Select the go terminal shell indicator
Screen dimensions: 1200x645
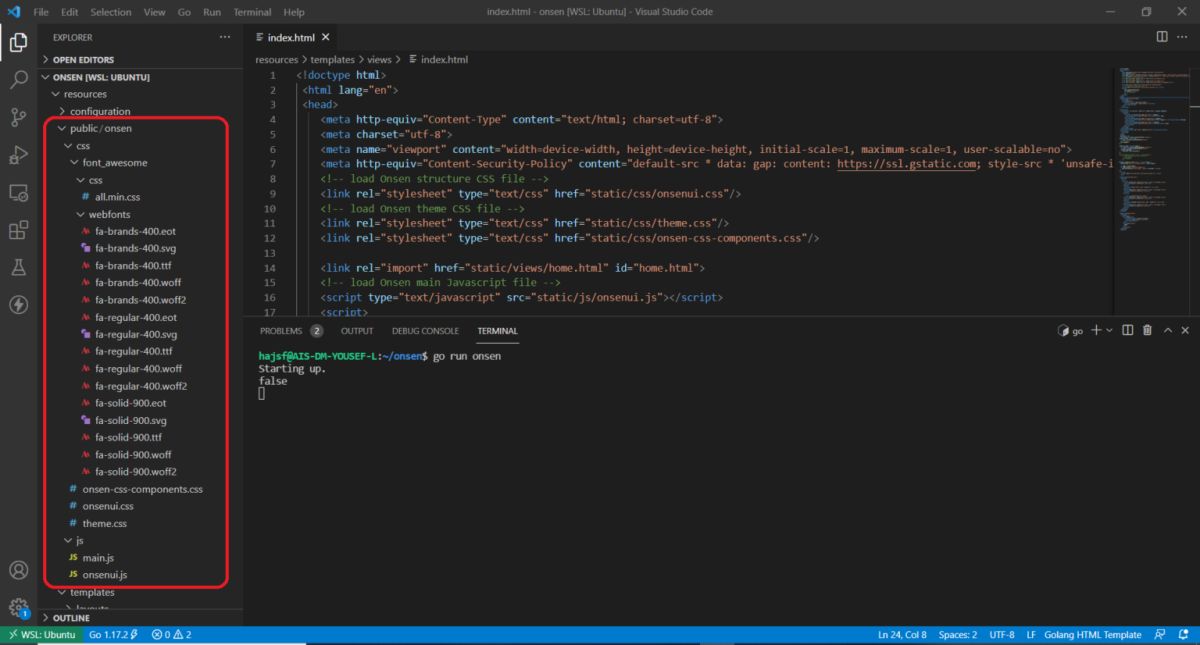(1071, 330)
